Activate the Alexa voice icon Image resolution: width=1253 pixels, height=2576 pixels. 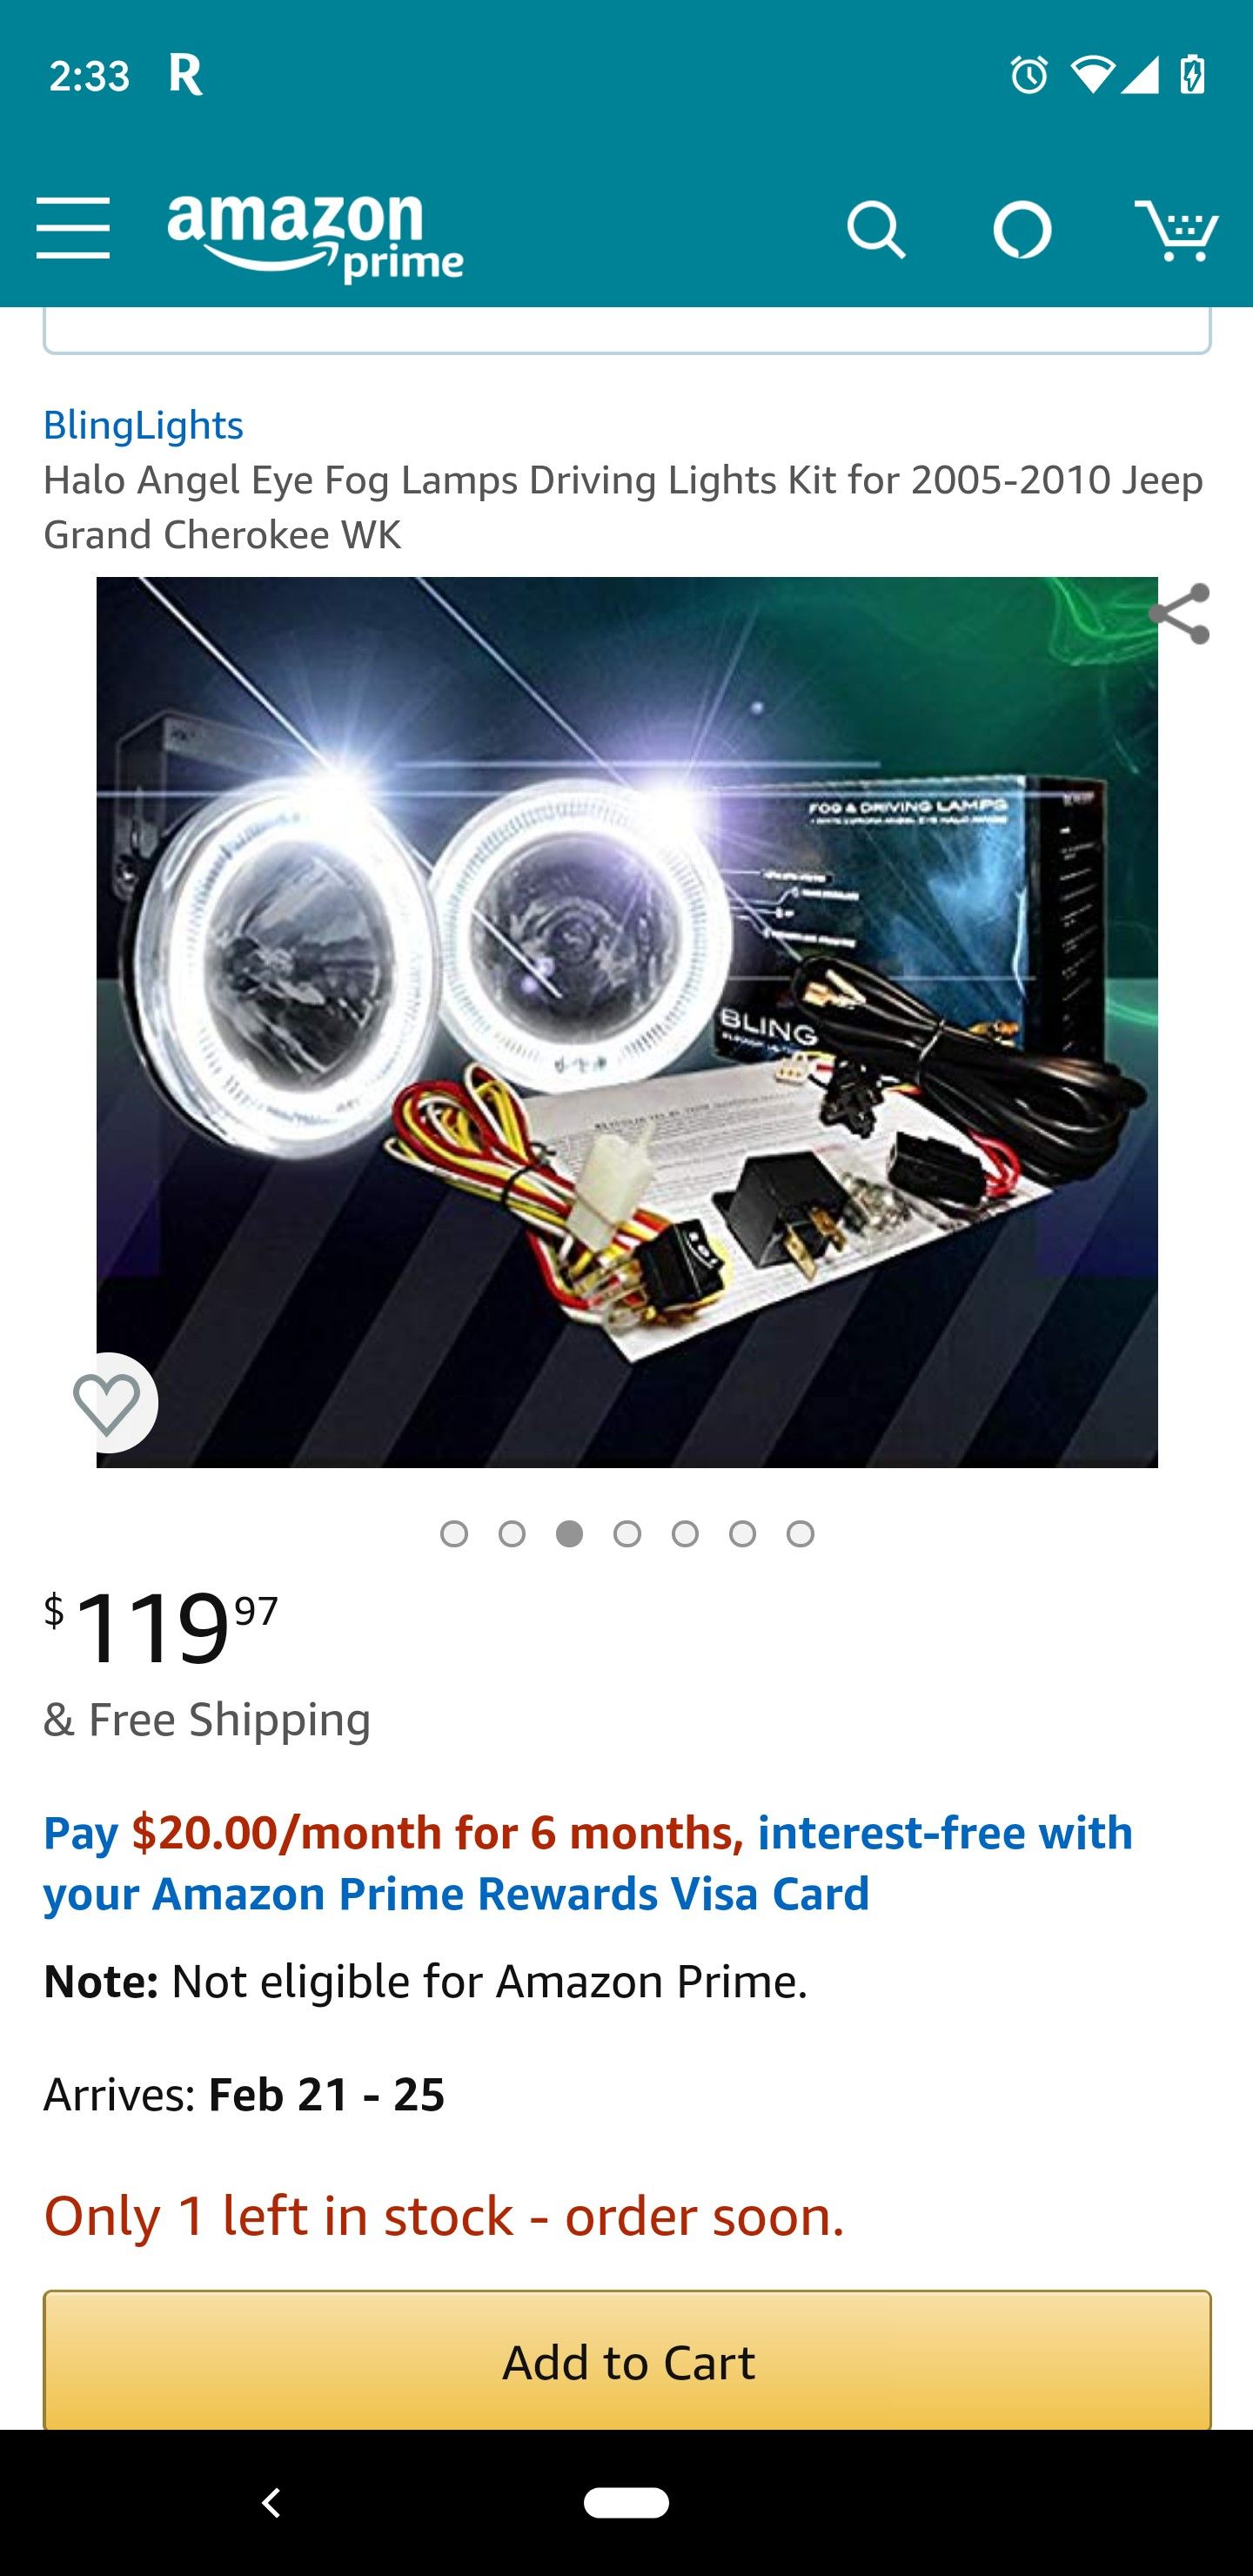pyautogui.click(x=1022, y=230)
